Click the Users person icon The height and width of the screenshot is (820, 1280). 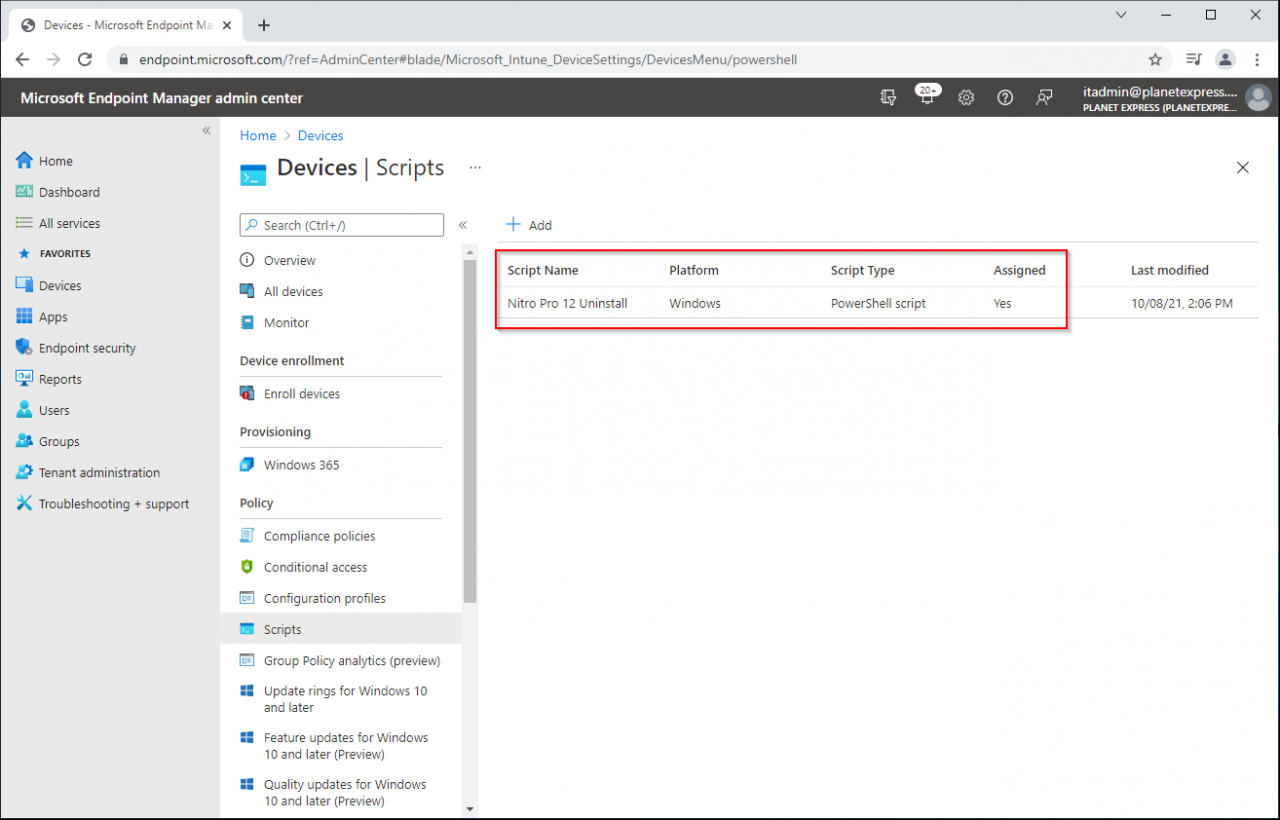[x=24, y=410]
